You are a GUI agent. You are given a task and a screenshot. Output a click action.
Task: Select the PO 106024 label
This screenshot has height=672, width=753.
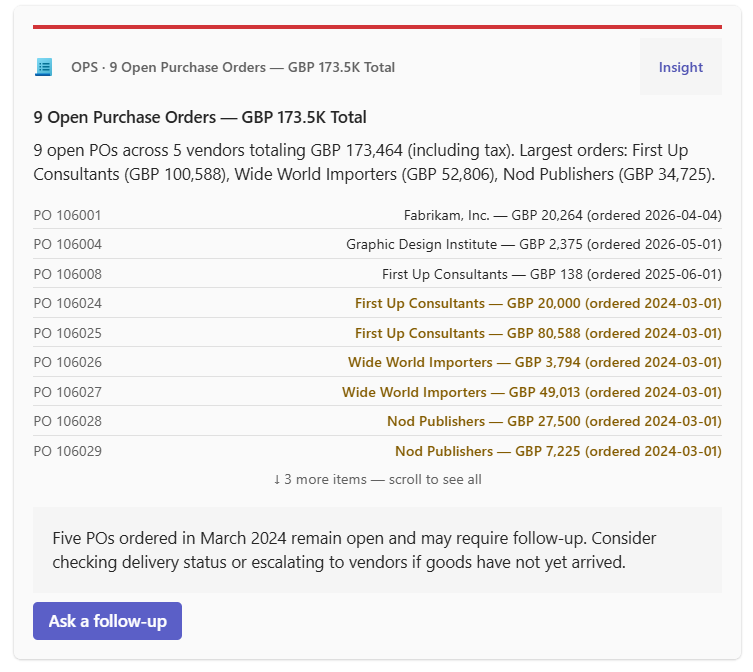click(x=68, y=304)
